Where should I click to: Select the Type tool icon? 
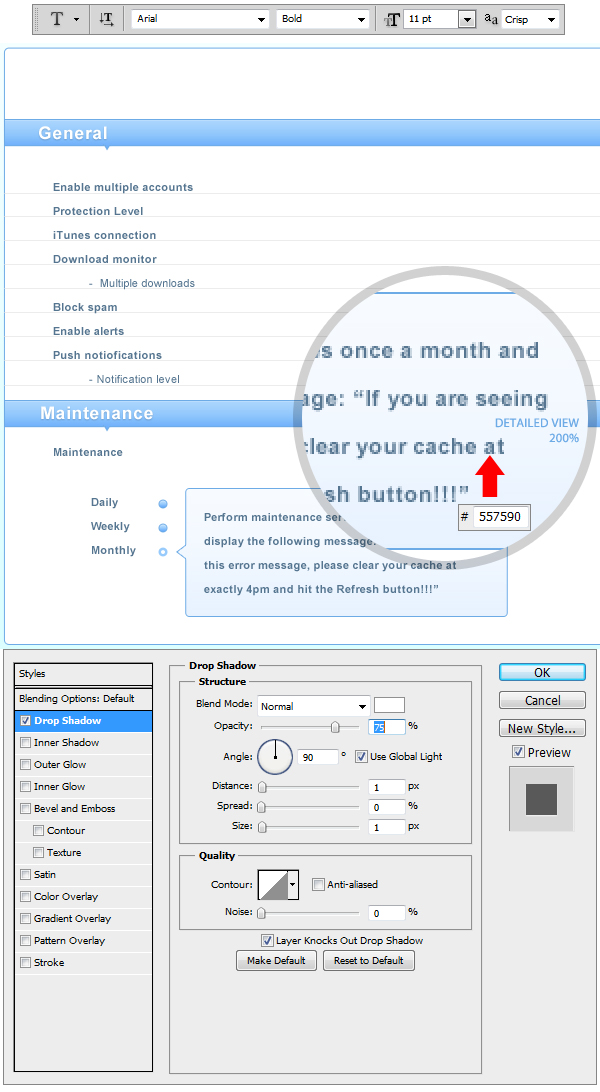tap(57, 19)
